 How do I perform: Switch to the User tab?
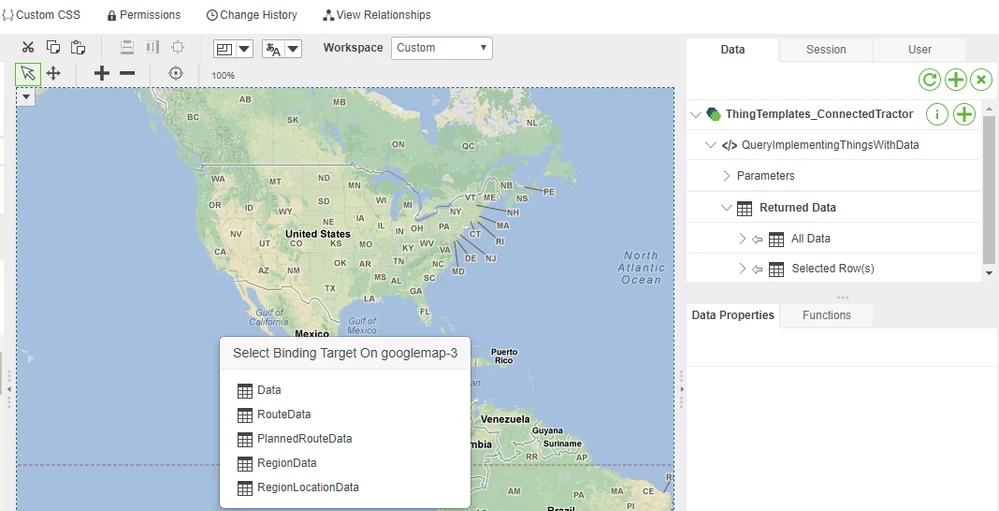919,50
